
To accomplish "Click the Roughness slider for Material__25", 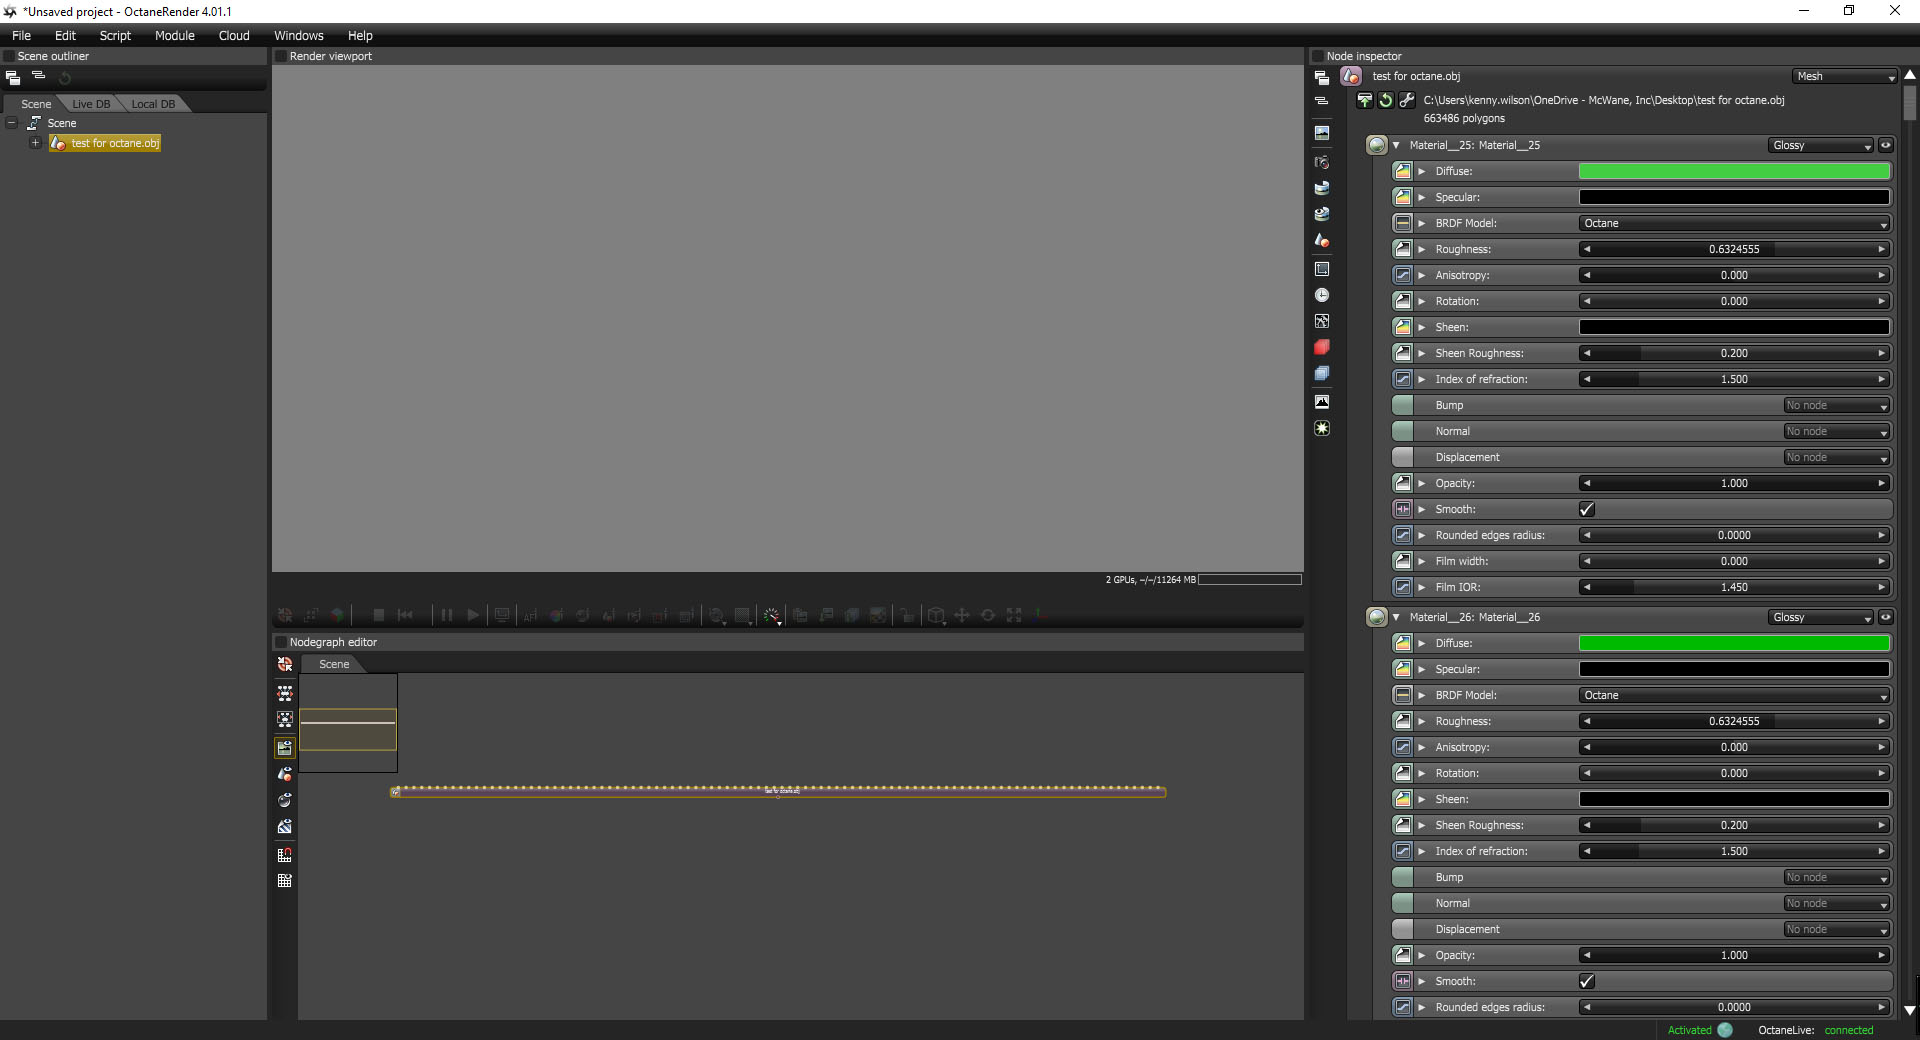I will [1734, 249].
